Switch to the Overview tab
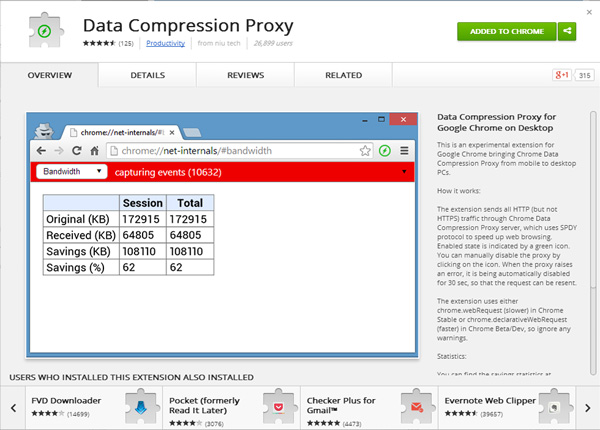 coord(49,75)
